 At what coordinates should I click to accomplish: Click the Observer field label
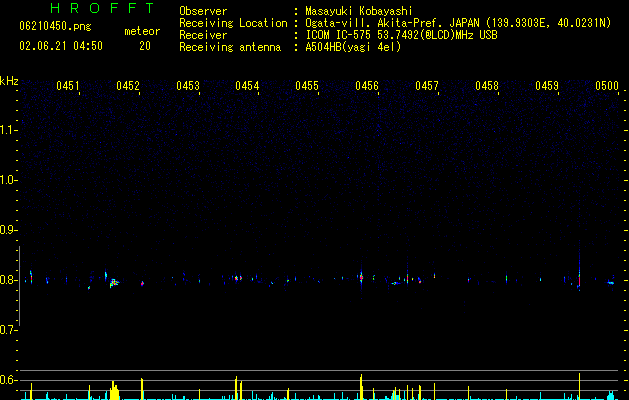point(203,11)
